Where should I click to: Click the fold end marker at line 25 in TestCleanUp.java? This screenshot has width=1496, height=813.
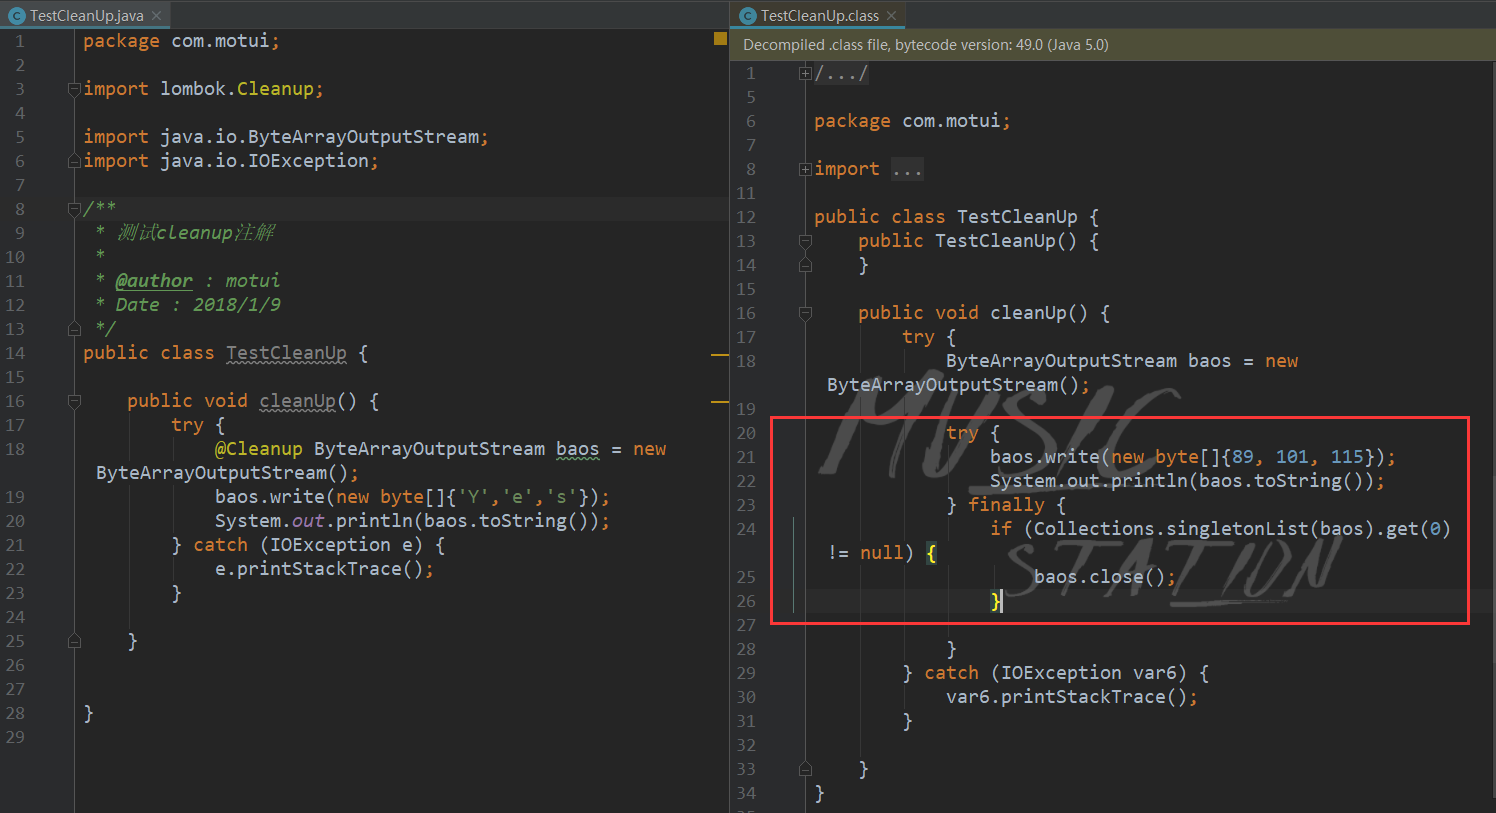click(x=74, y=641)
